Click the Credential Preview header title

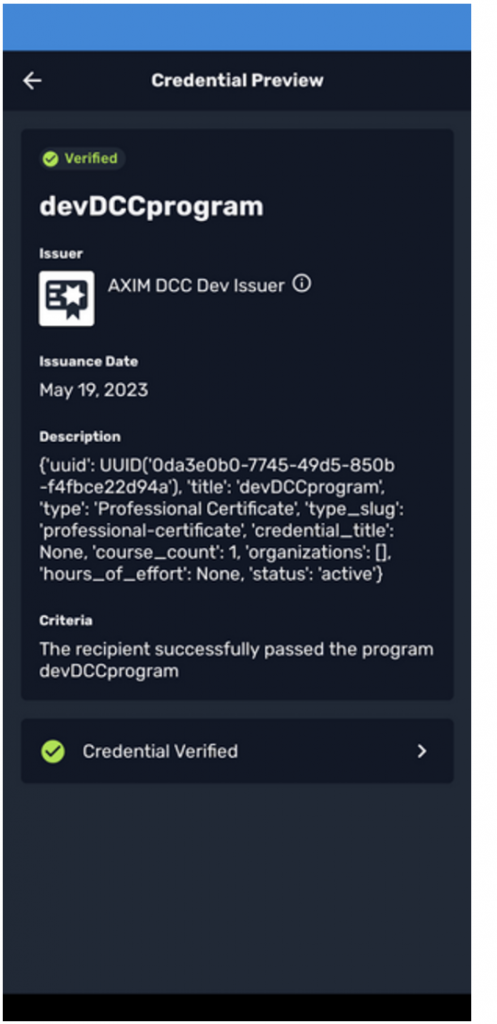[x=237, y=80]
